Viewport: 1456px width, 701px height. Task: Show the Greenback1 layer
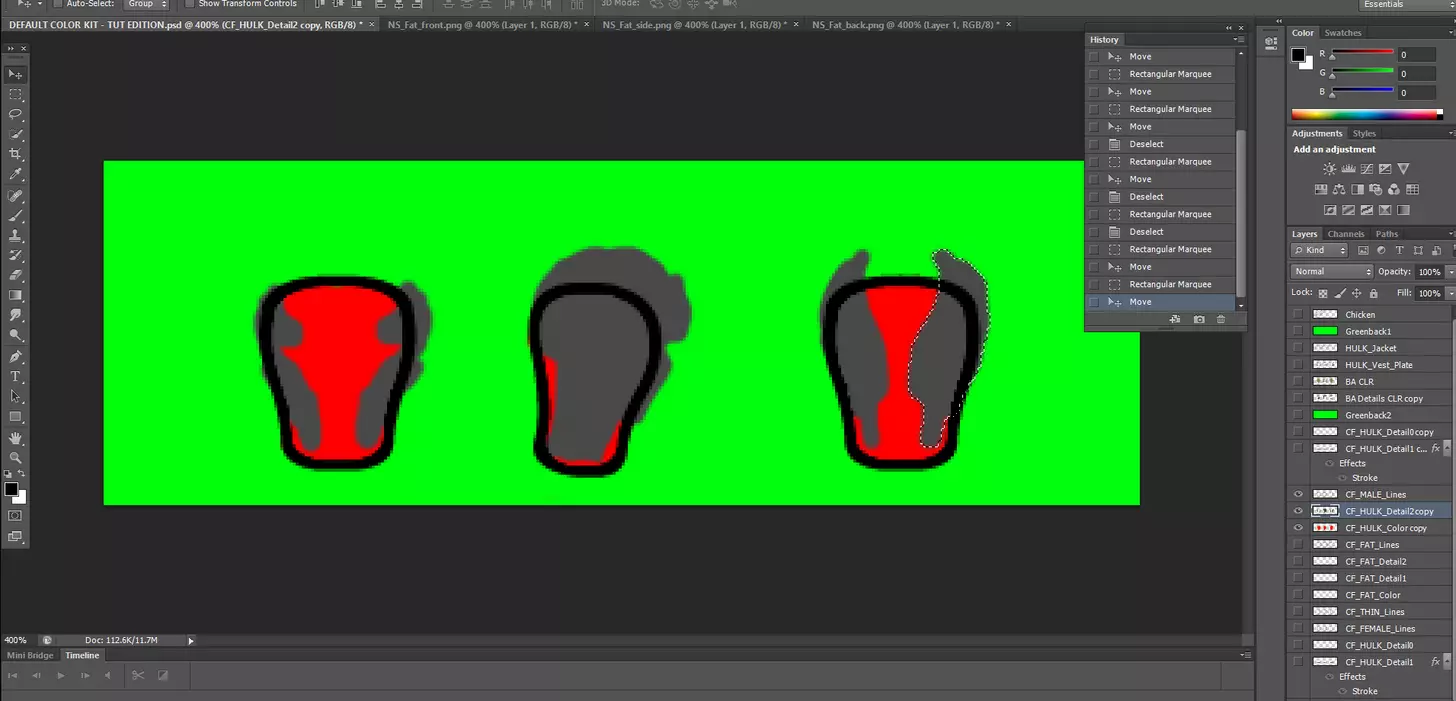(1298, 331)
